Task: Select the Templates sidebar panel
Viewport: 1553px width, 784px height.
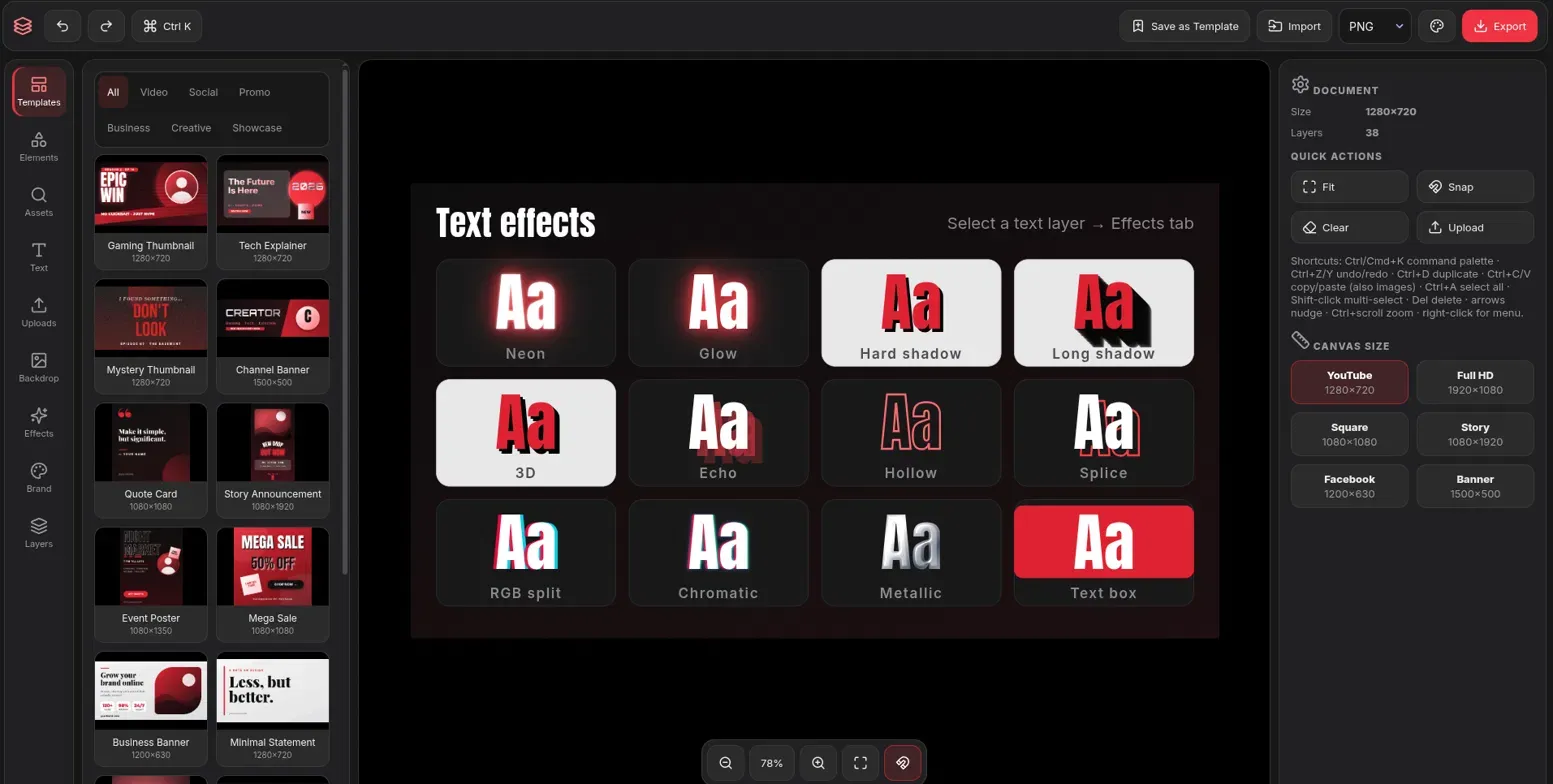Action: tap(39, 92)
